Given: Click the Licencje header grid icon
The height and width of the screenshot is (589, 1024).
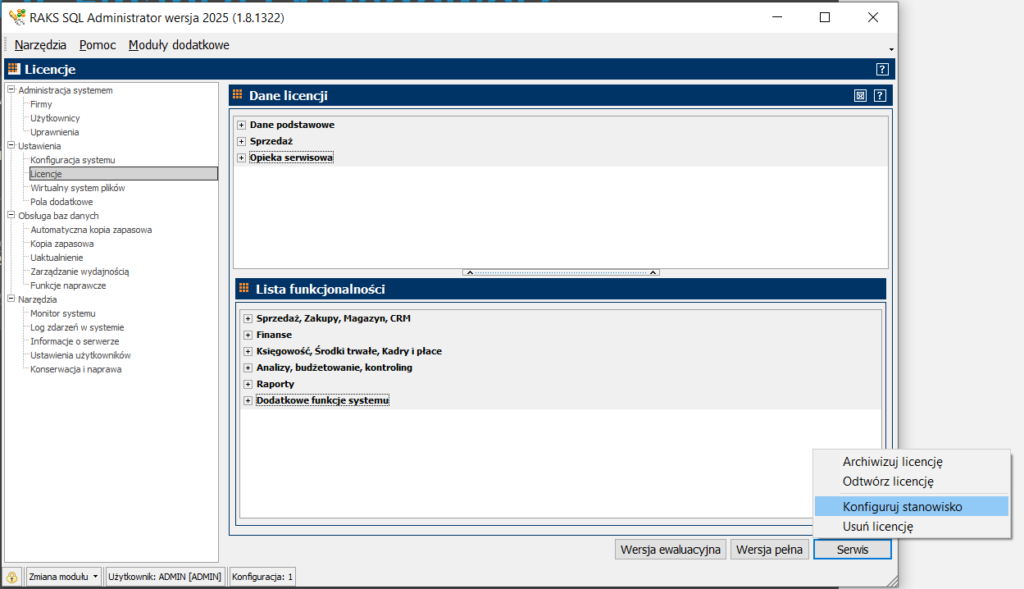Looking at the screenshot, I should [14, 69].
